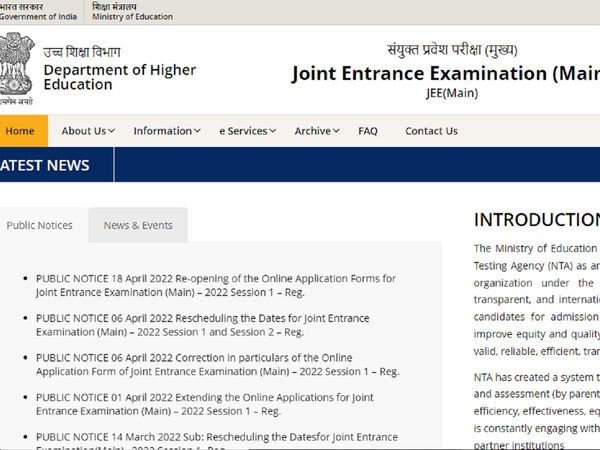This screenshot has width=600, height=450.
Task: Expand the Information chevron arrow
Action: pos(197,131)
